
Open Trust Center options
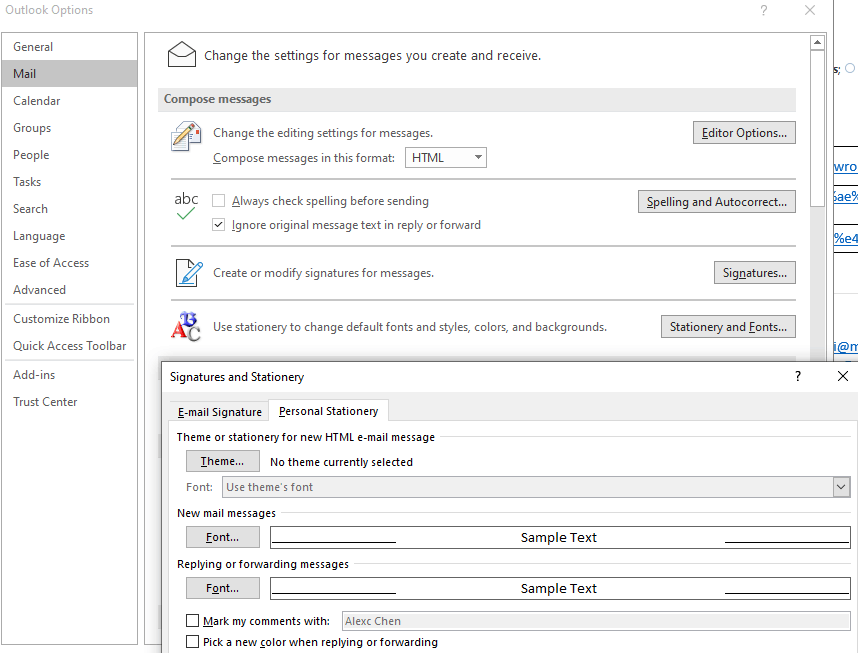pos(69,402)
